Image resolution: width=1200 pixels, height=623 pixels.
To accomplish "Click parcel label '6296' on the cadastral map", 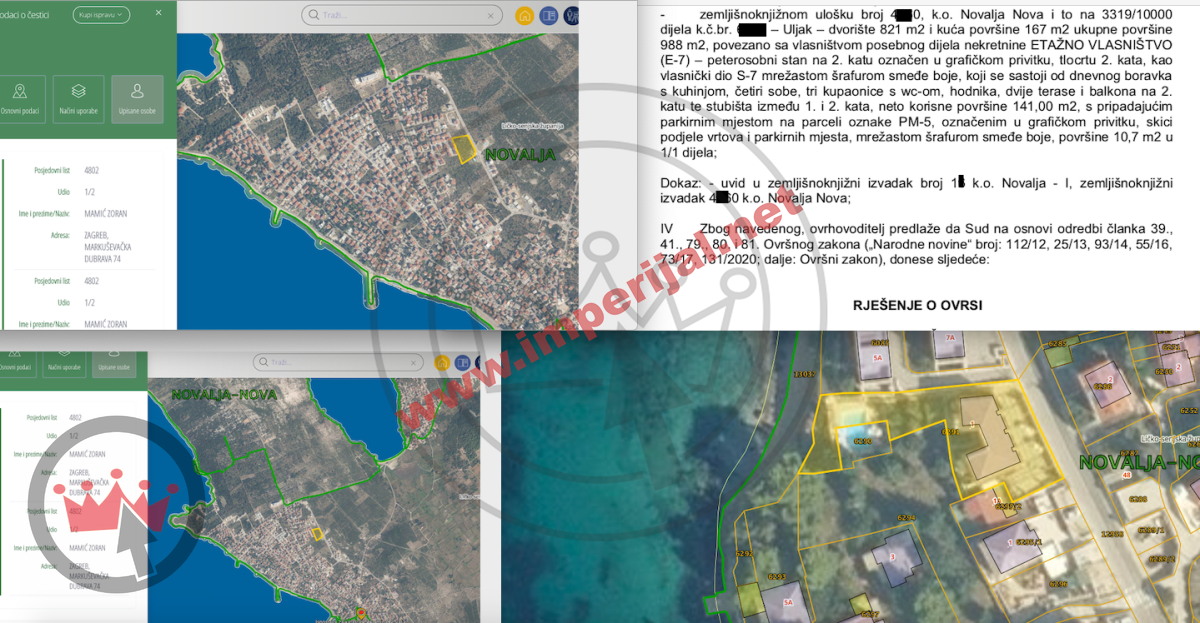I will [1058, 583].
